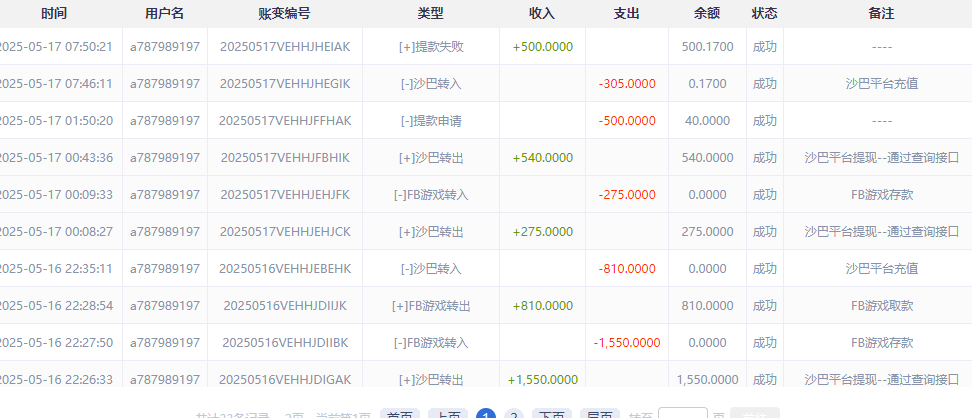This screenshot has width=972, height=418.
Task: Select current page 1 indicator
Action: click(486, 414)
